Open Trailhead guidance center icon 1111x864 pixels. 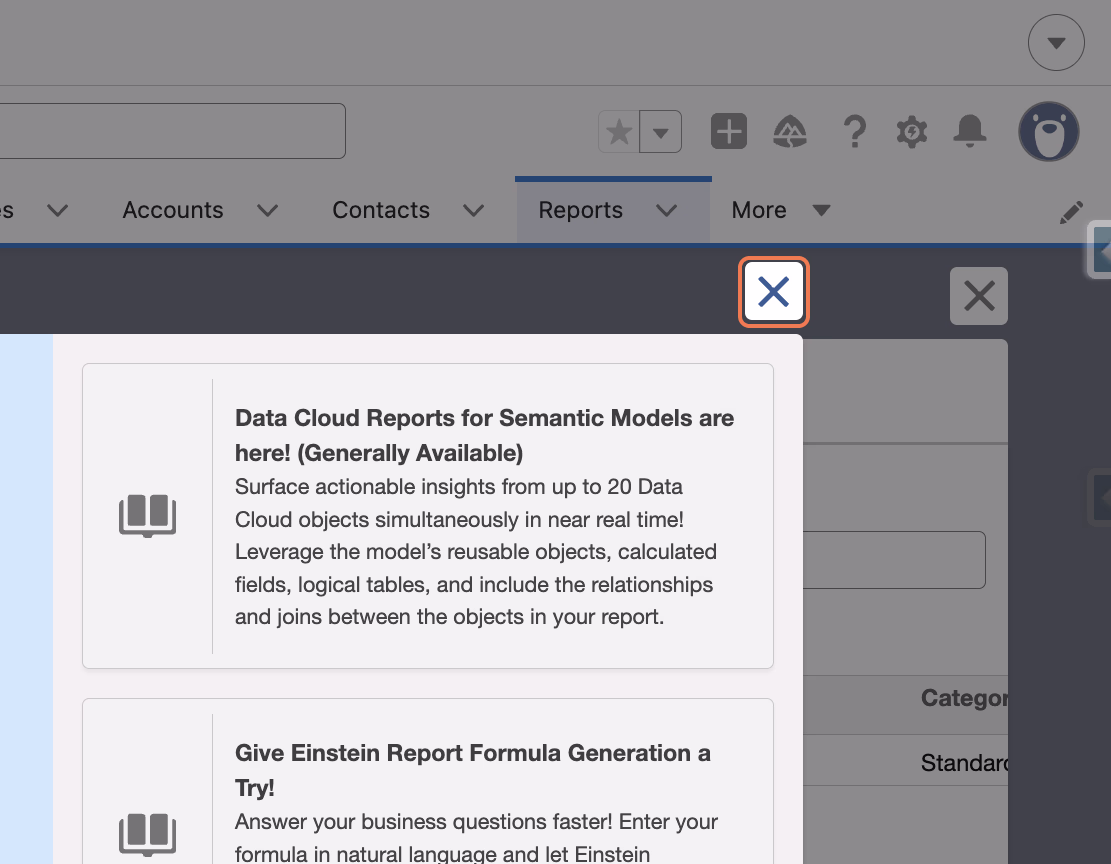789,132
